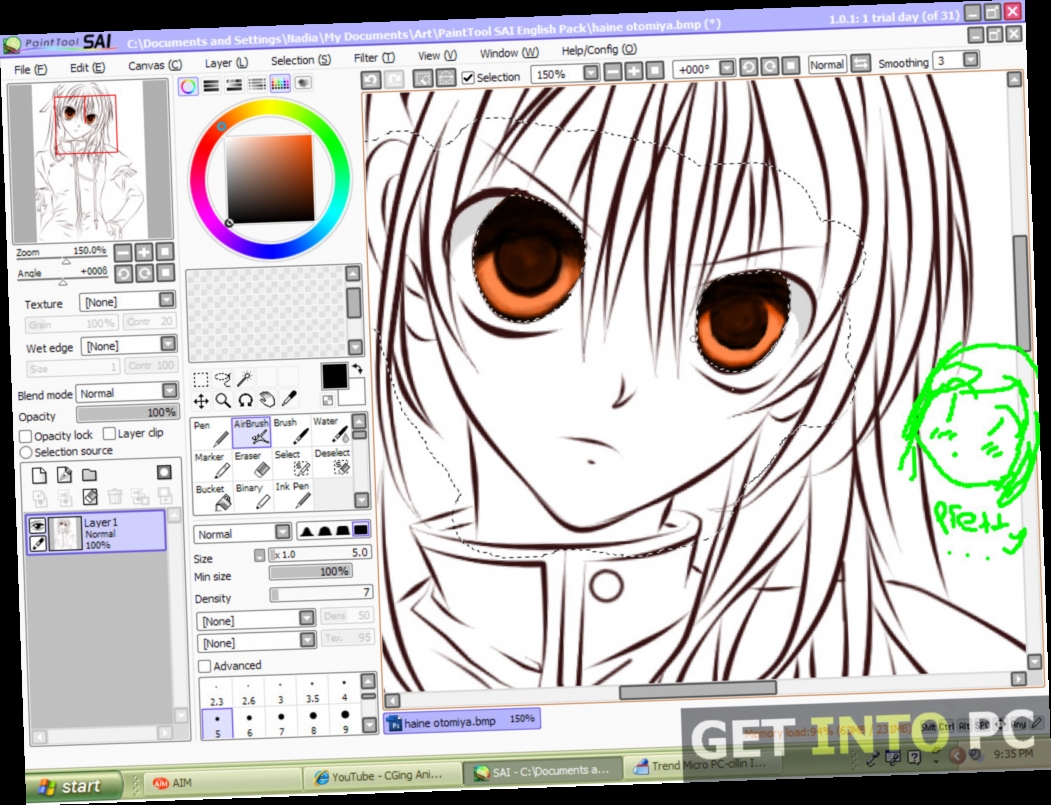Swap foreground and background colors

(357, 369)
